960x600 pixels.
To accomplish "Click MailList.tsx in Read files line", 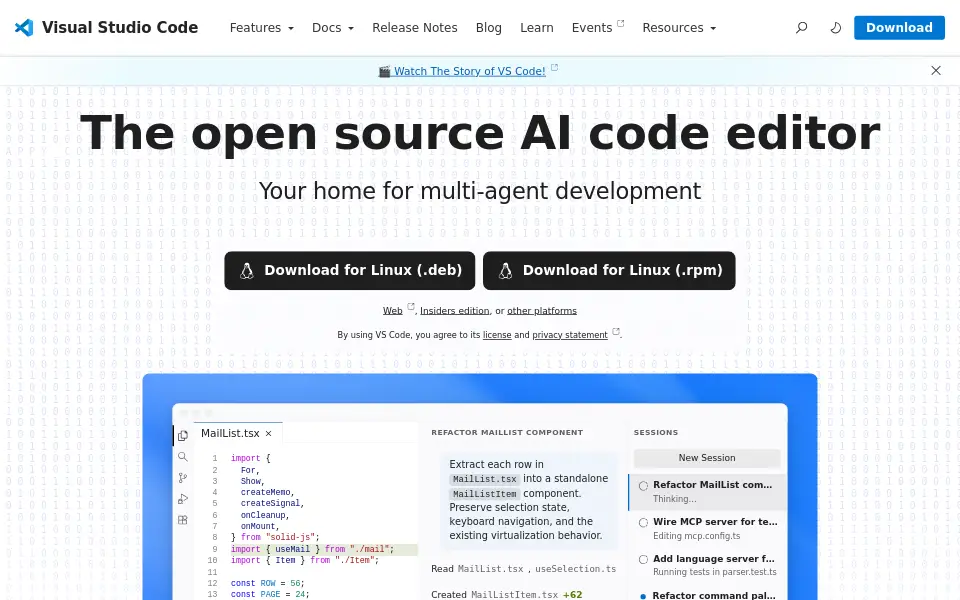I will tap(490, 569).
